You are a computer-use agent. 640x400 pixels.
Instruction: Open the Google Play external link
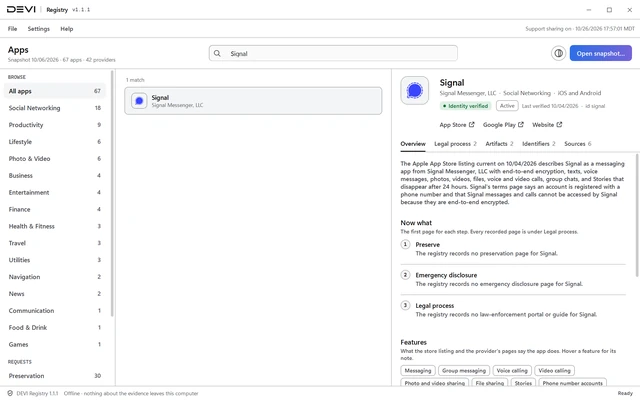[x=503, y=125]
